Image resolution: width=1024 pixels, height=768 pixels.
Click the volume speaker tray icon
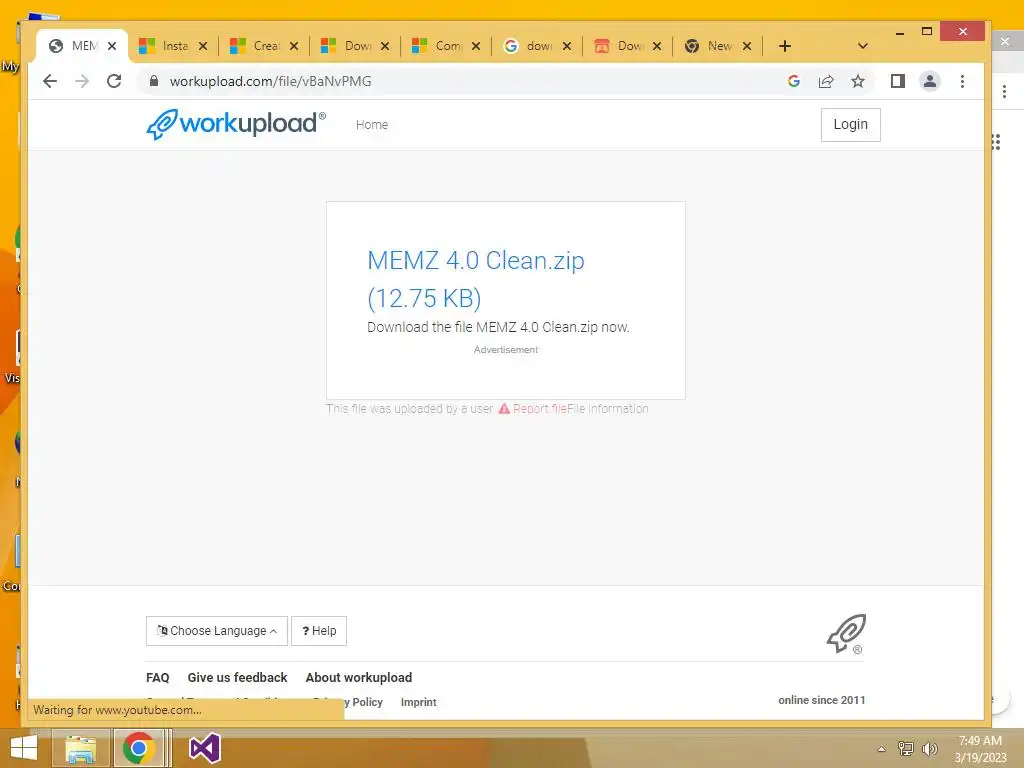929,749
